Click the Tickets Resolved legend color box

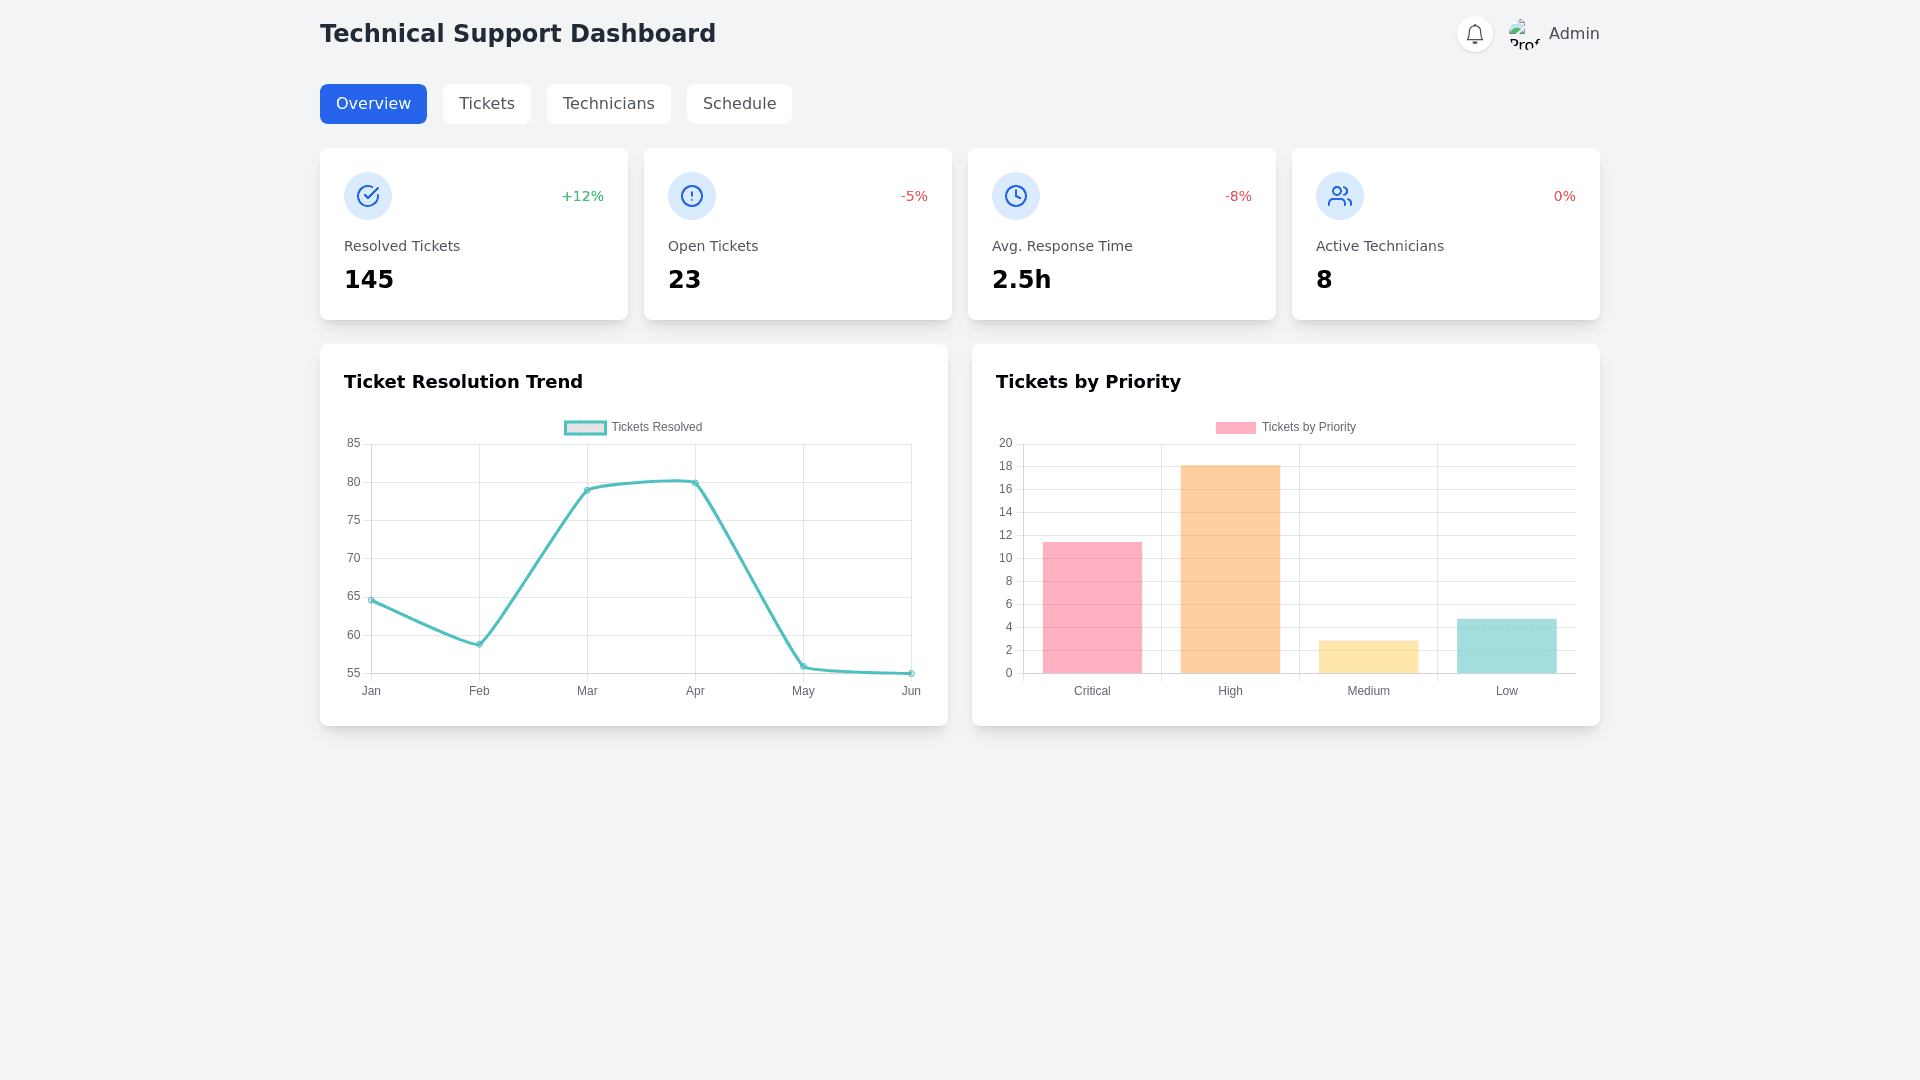point(585,428)
